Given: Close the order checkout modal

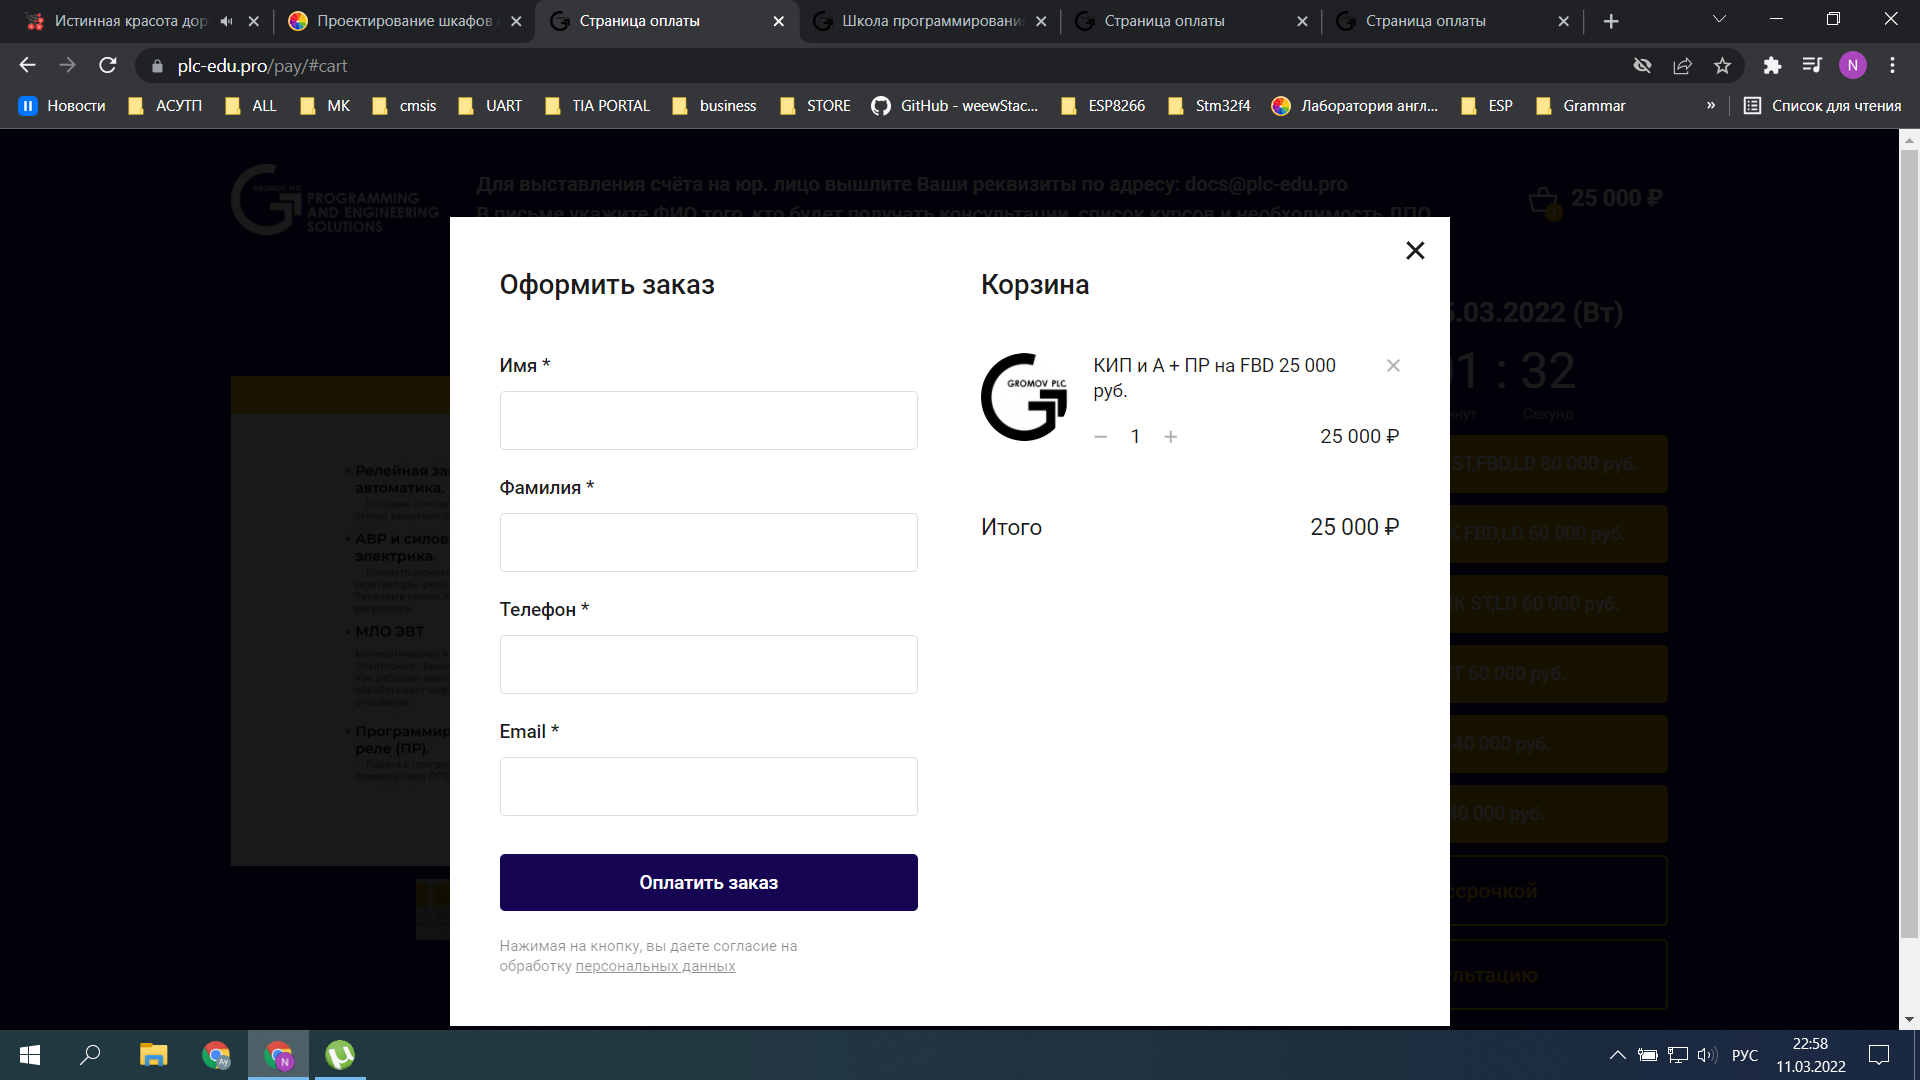Looking at the screenshot, I should 1414,250.
